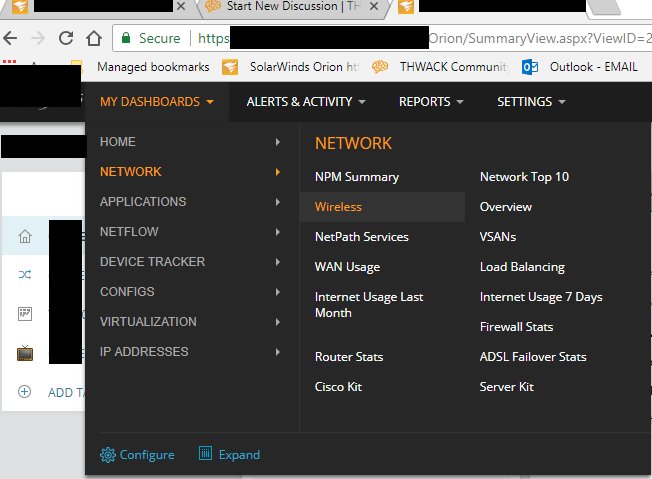Image resolution: width=652 pixels, height=479 pixels.
Task: Open Managed bookmarks folder
Action: (x=153, y=67)
